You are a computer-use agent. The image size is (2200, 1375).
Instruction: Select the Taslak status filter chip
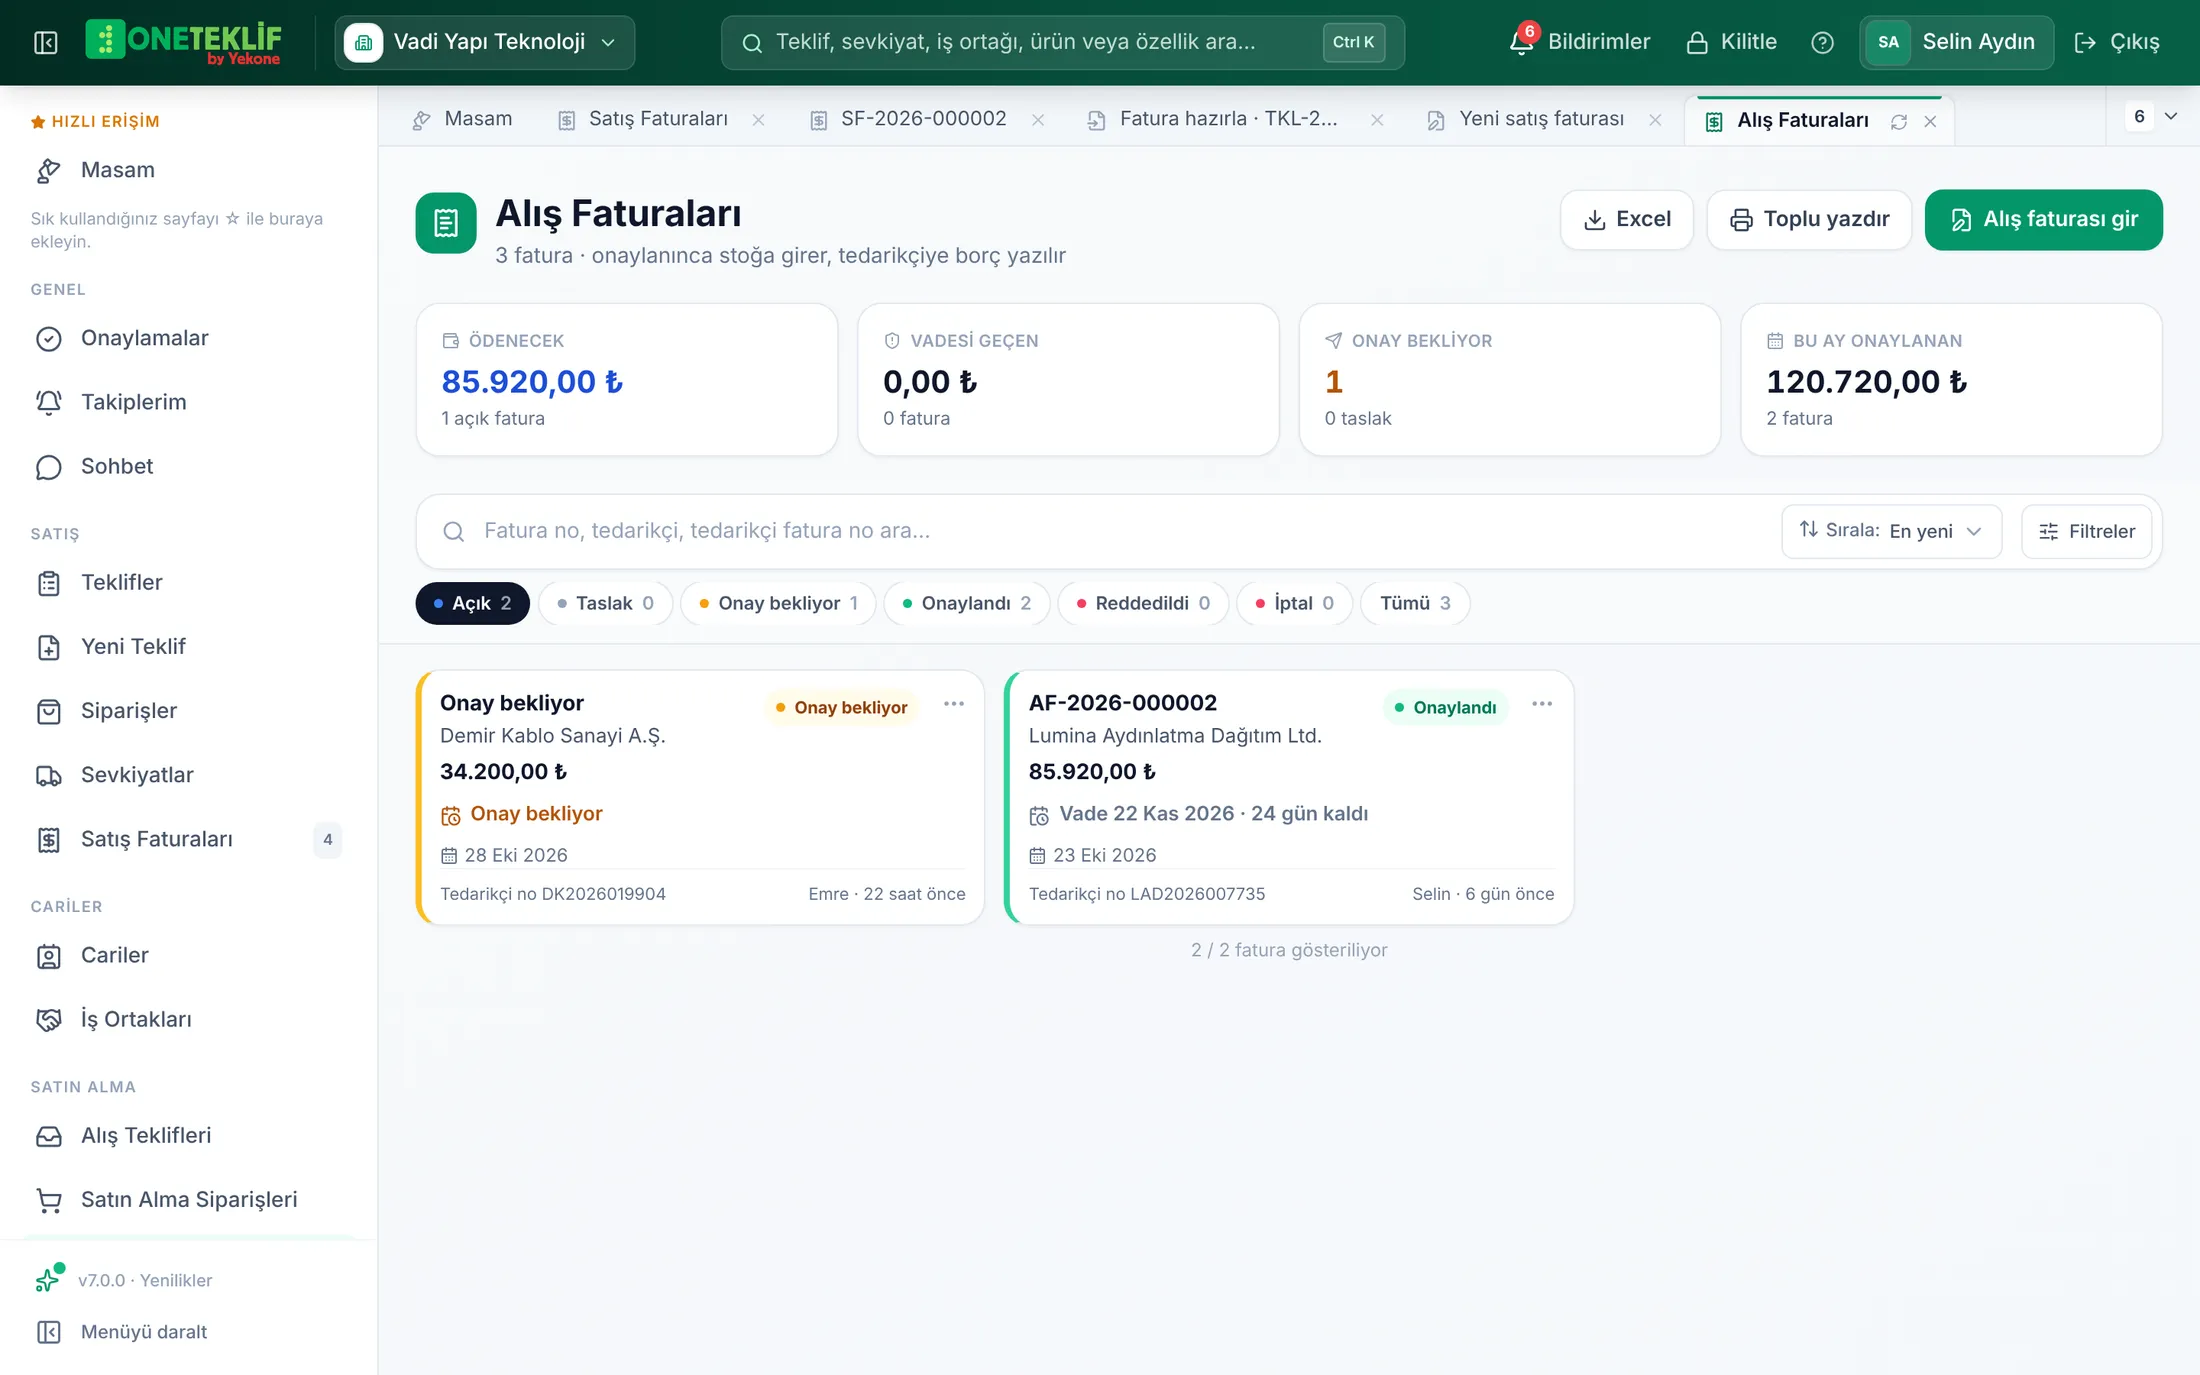click(x=605, y=603)
